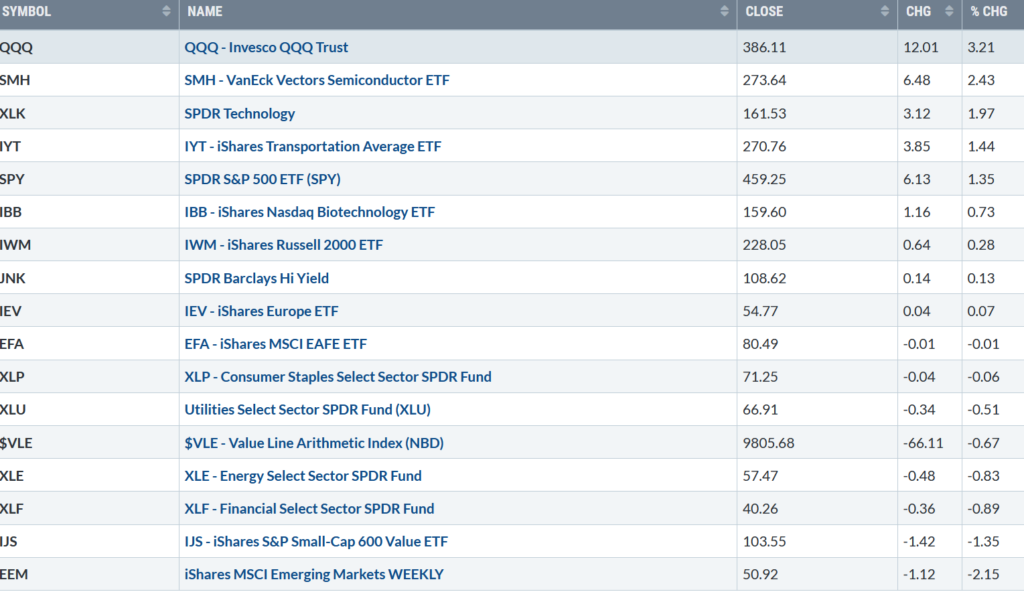Screen dimensions: 1024x592
Task: Open IEV - iShares Europe ETF link
Action: point(261,310)
